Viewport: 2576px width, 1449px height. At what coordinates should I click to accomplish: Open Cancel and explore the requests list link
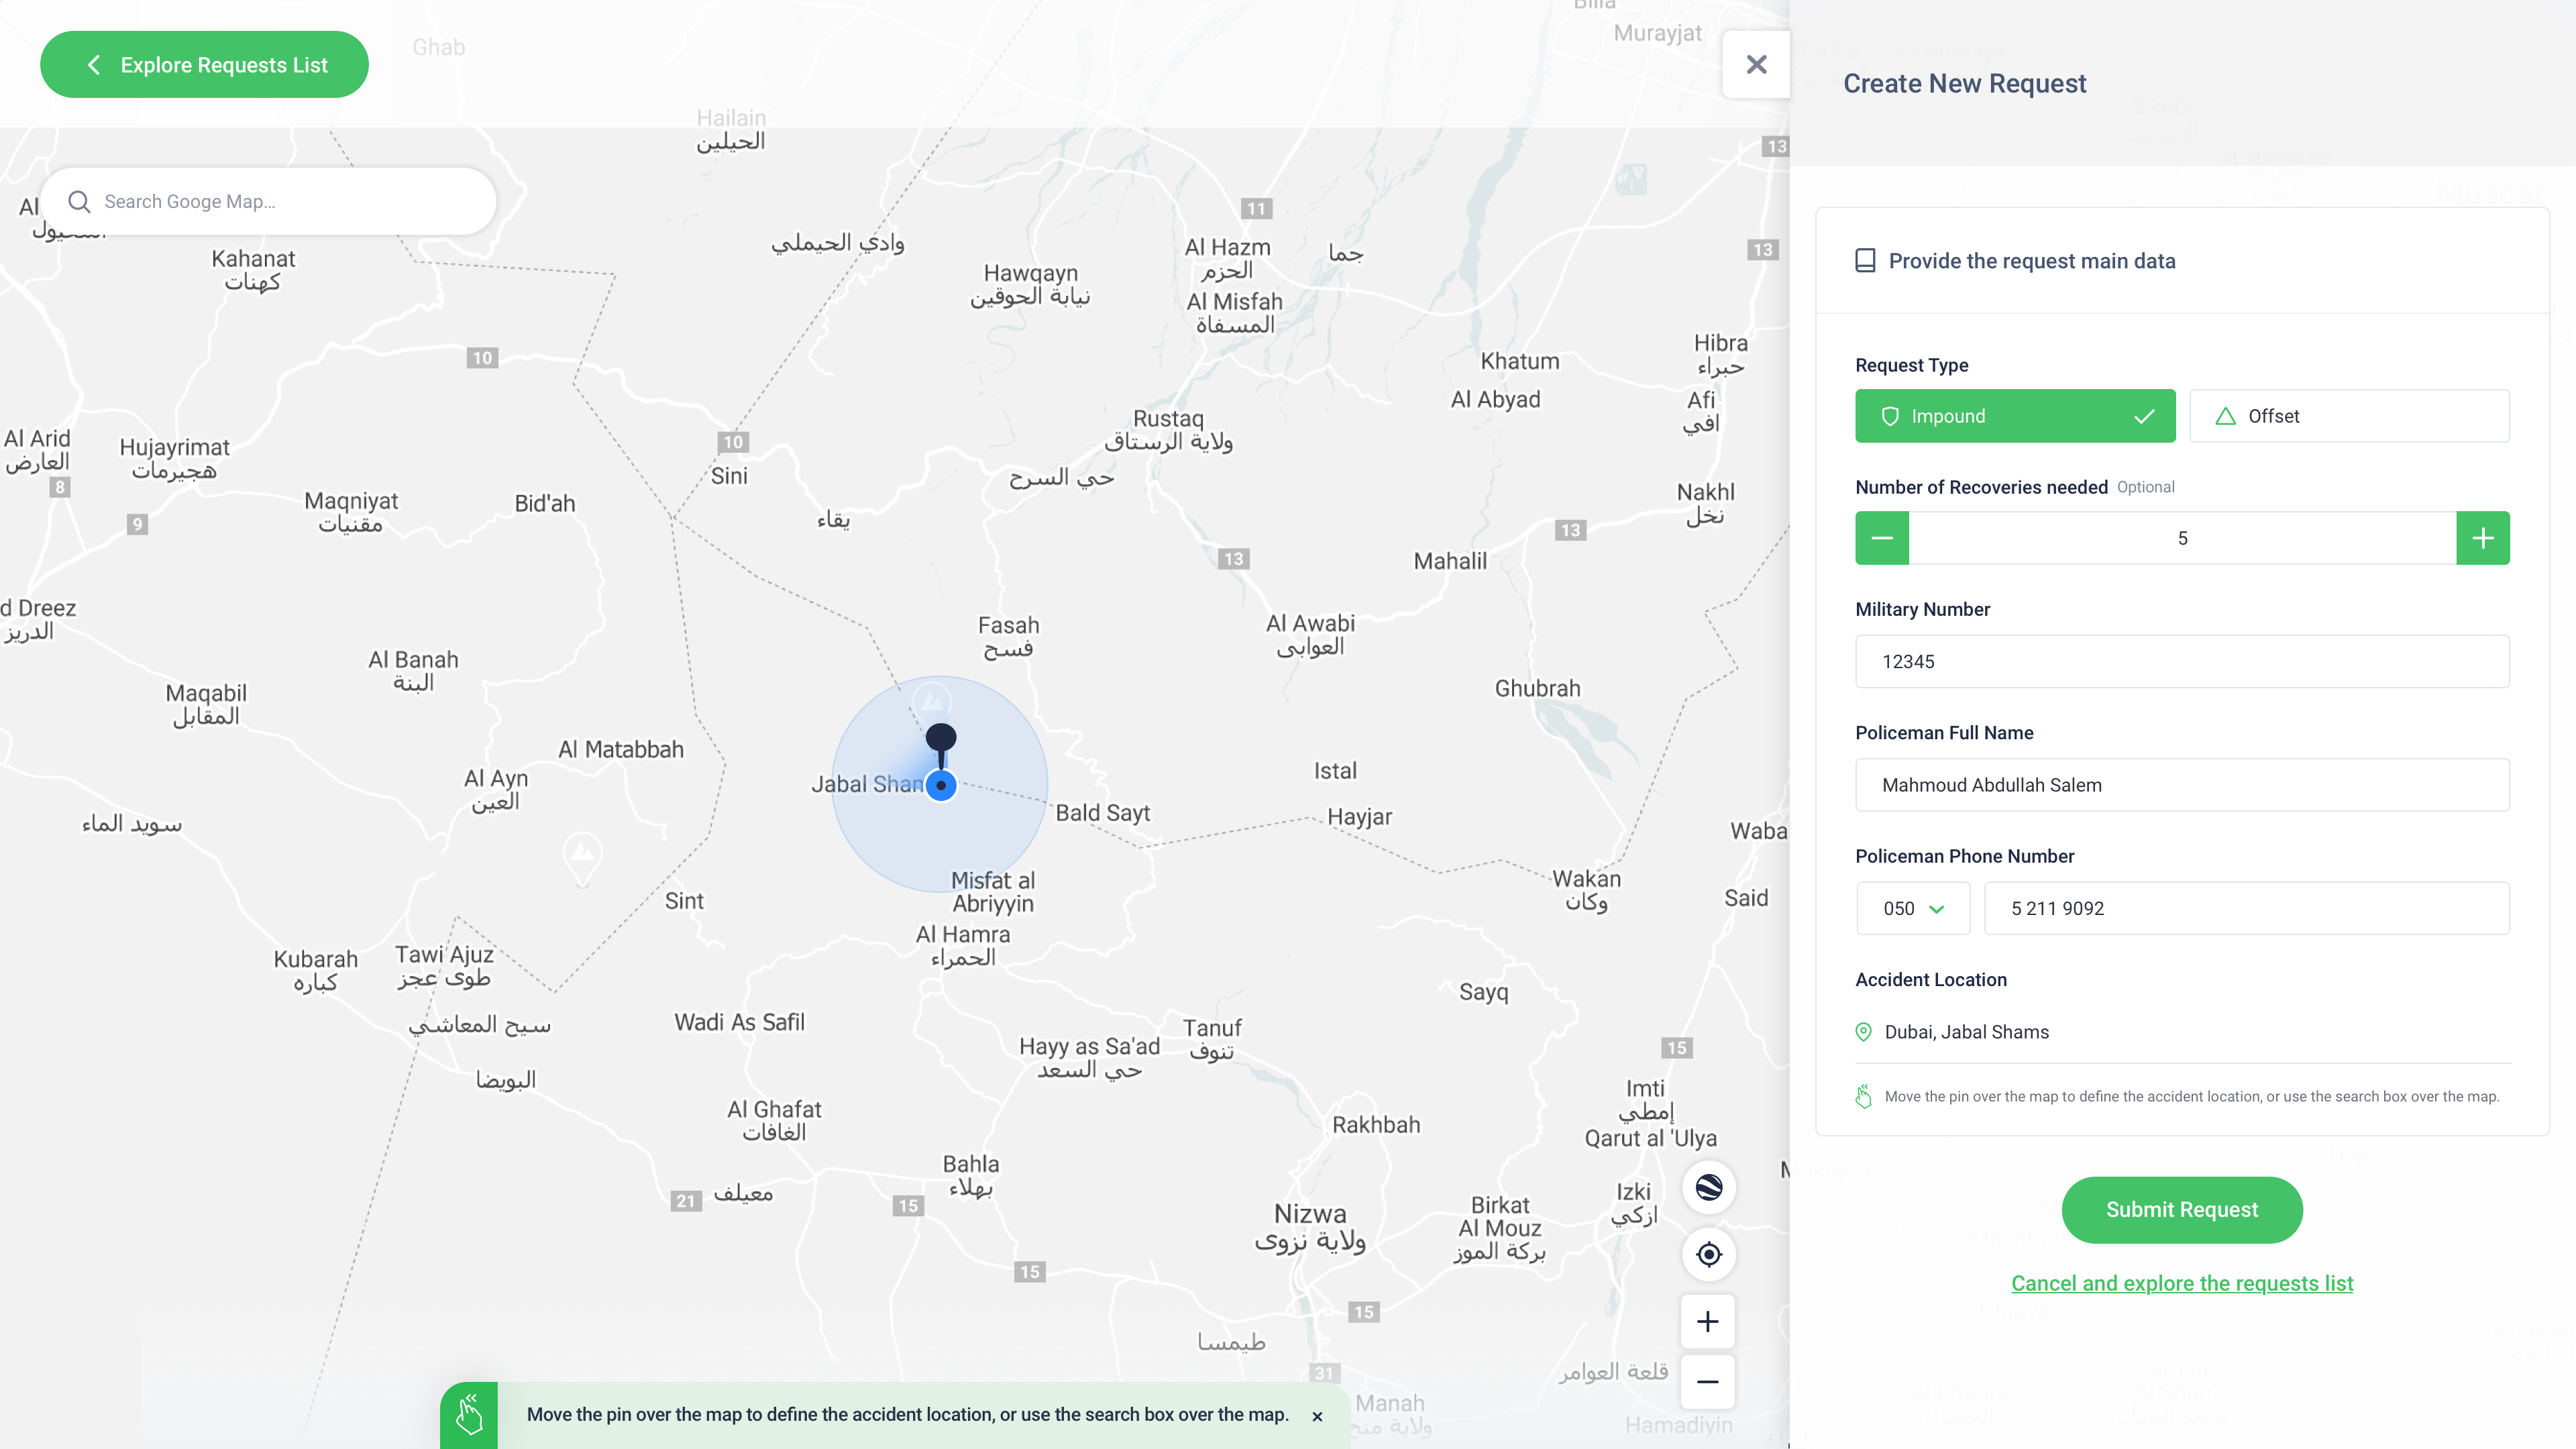(2182, 1283)
